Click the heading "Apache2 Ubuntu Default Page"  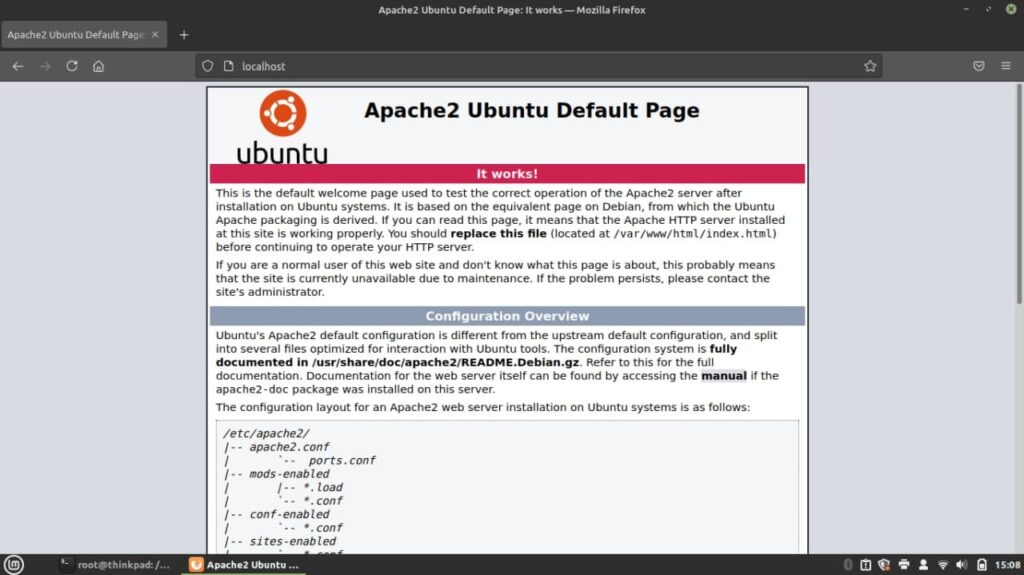[532, 110]
